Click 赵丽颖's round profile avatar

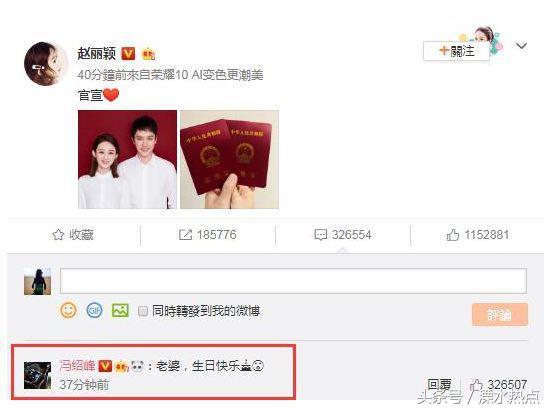pos(46,64)
